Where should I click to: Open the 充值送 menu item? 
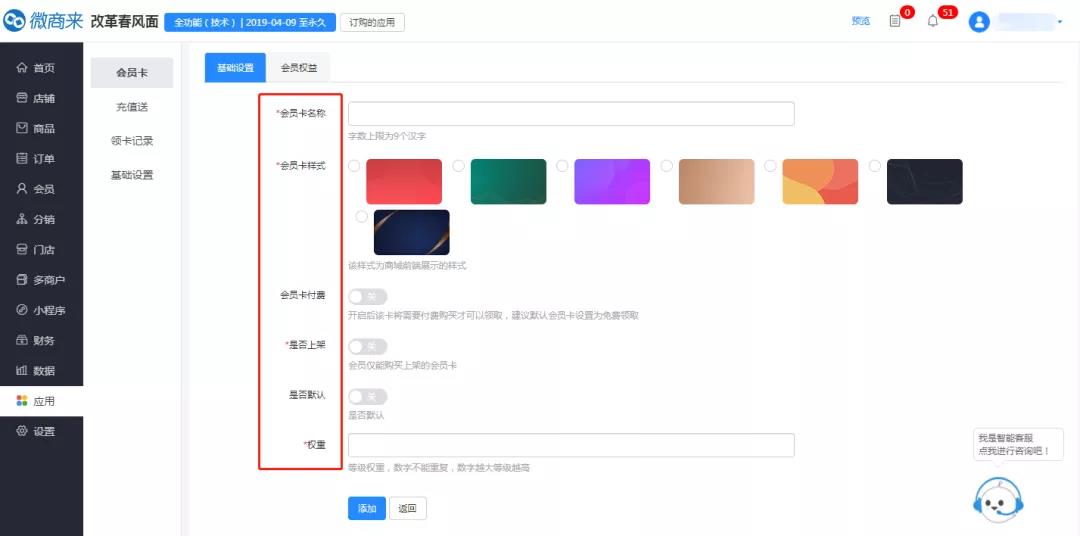(x=131, y=107)
